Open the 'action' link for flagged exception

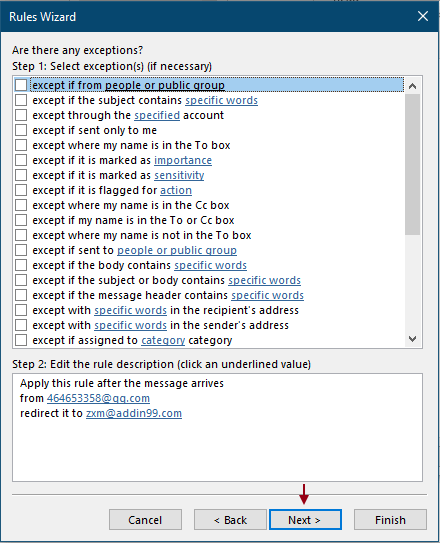(176, 190)
